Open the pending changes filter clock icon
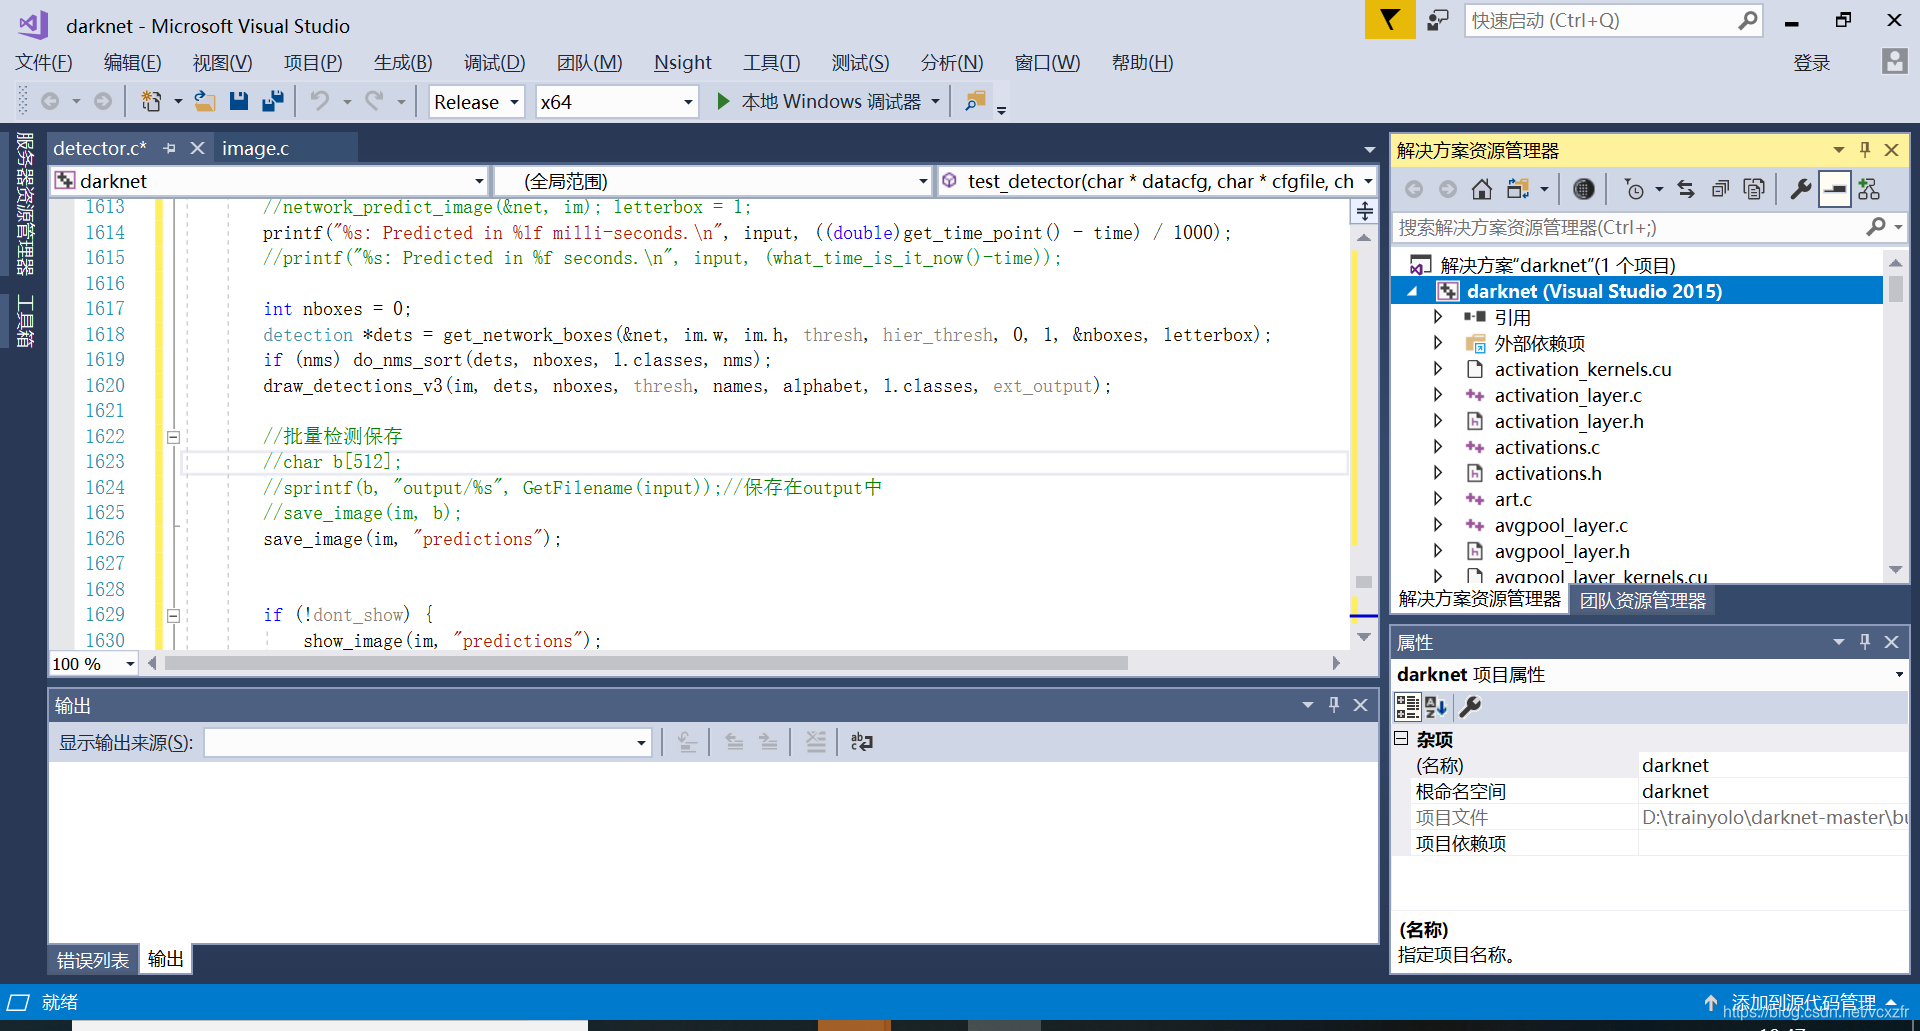 (1634, 189)
